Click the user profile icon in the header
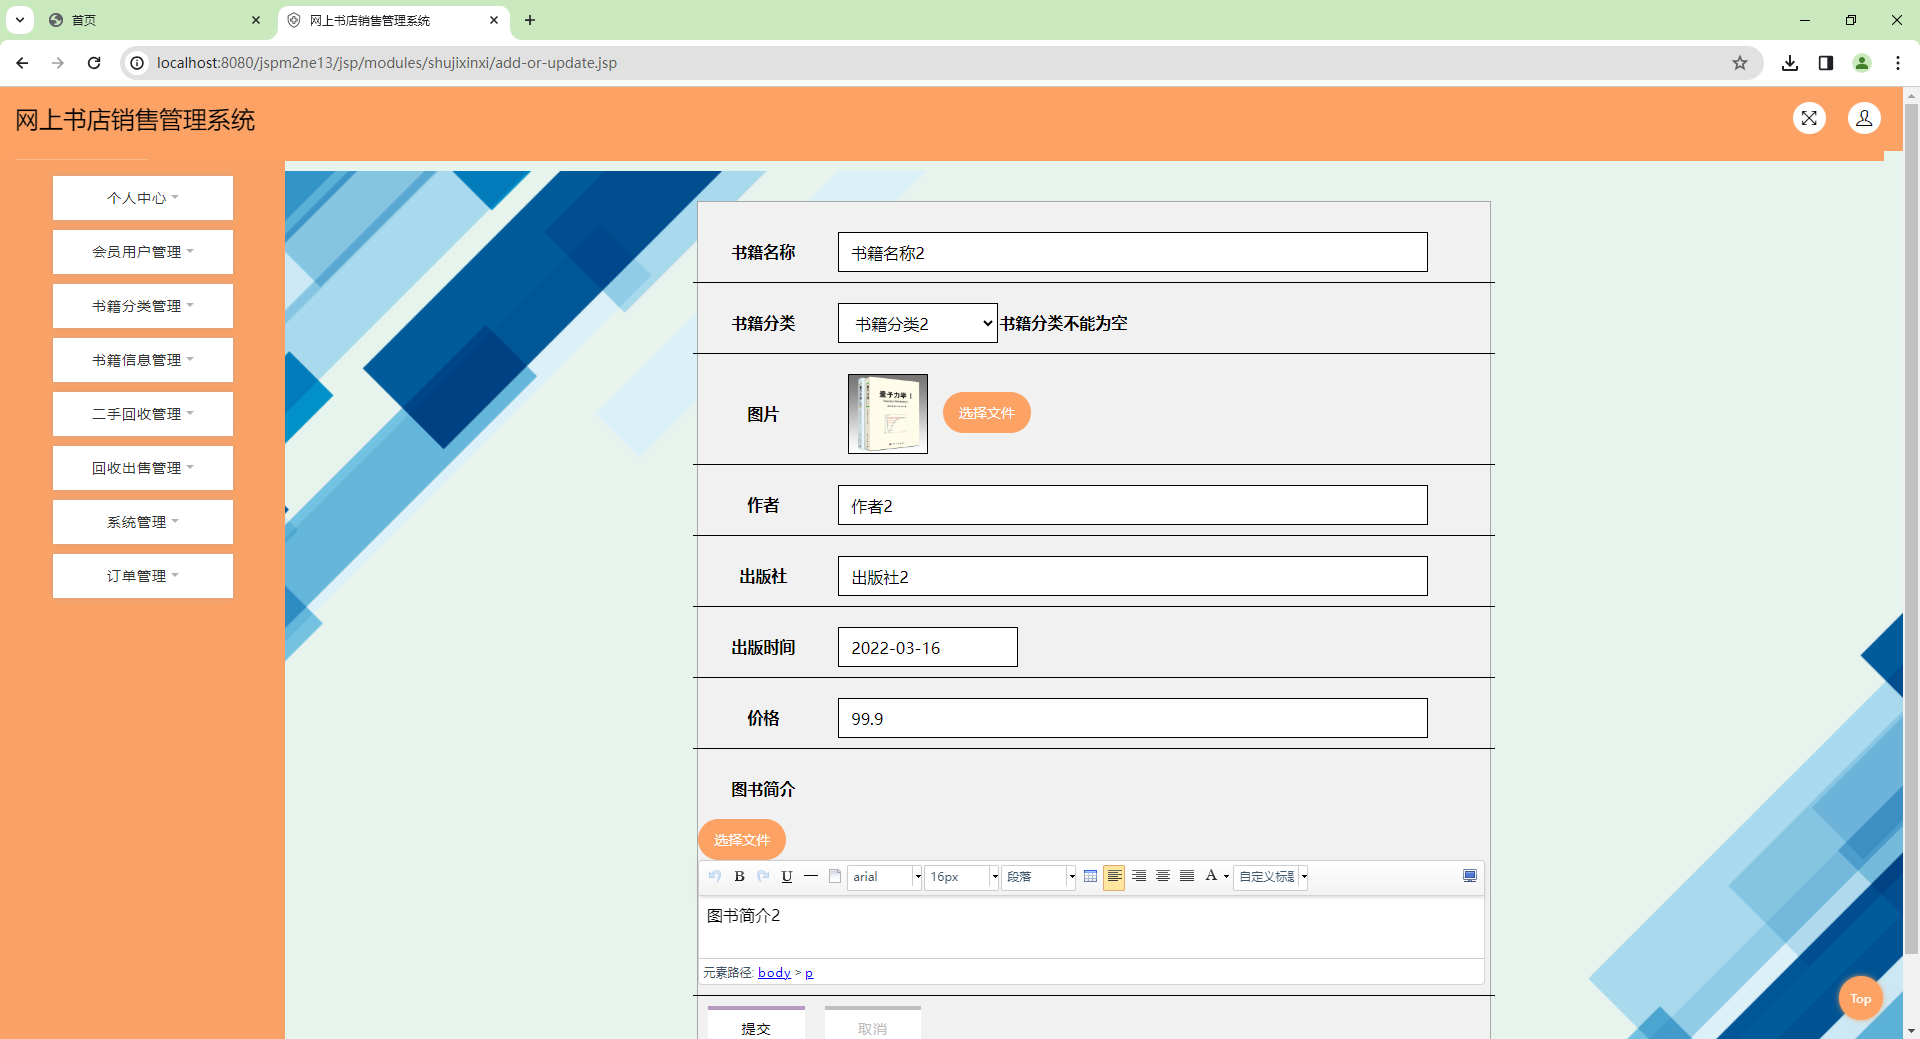The image size is (1920, 1039). 1864,118
